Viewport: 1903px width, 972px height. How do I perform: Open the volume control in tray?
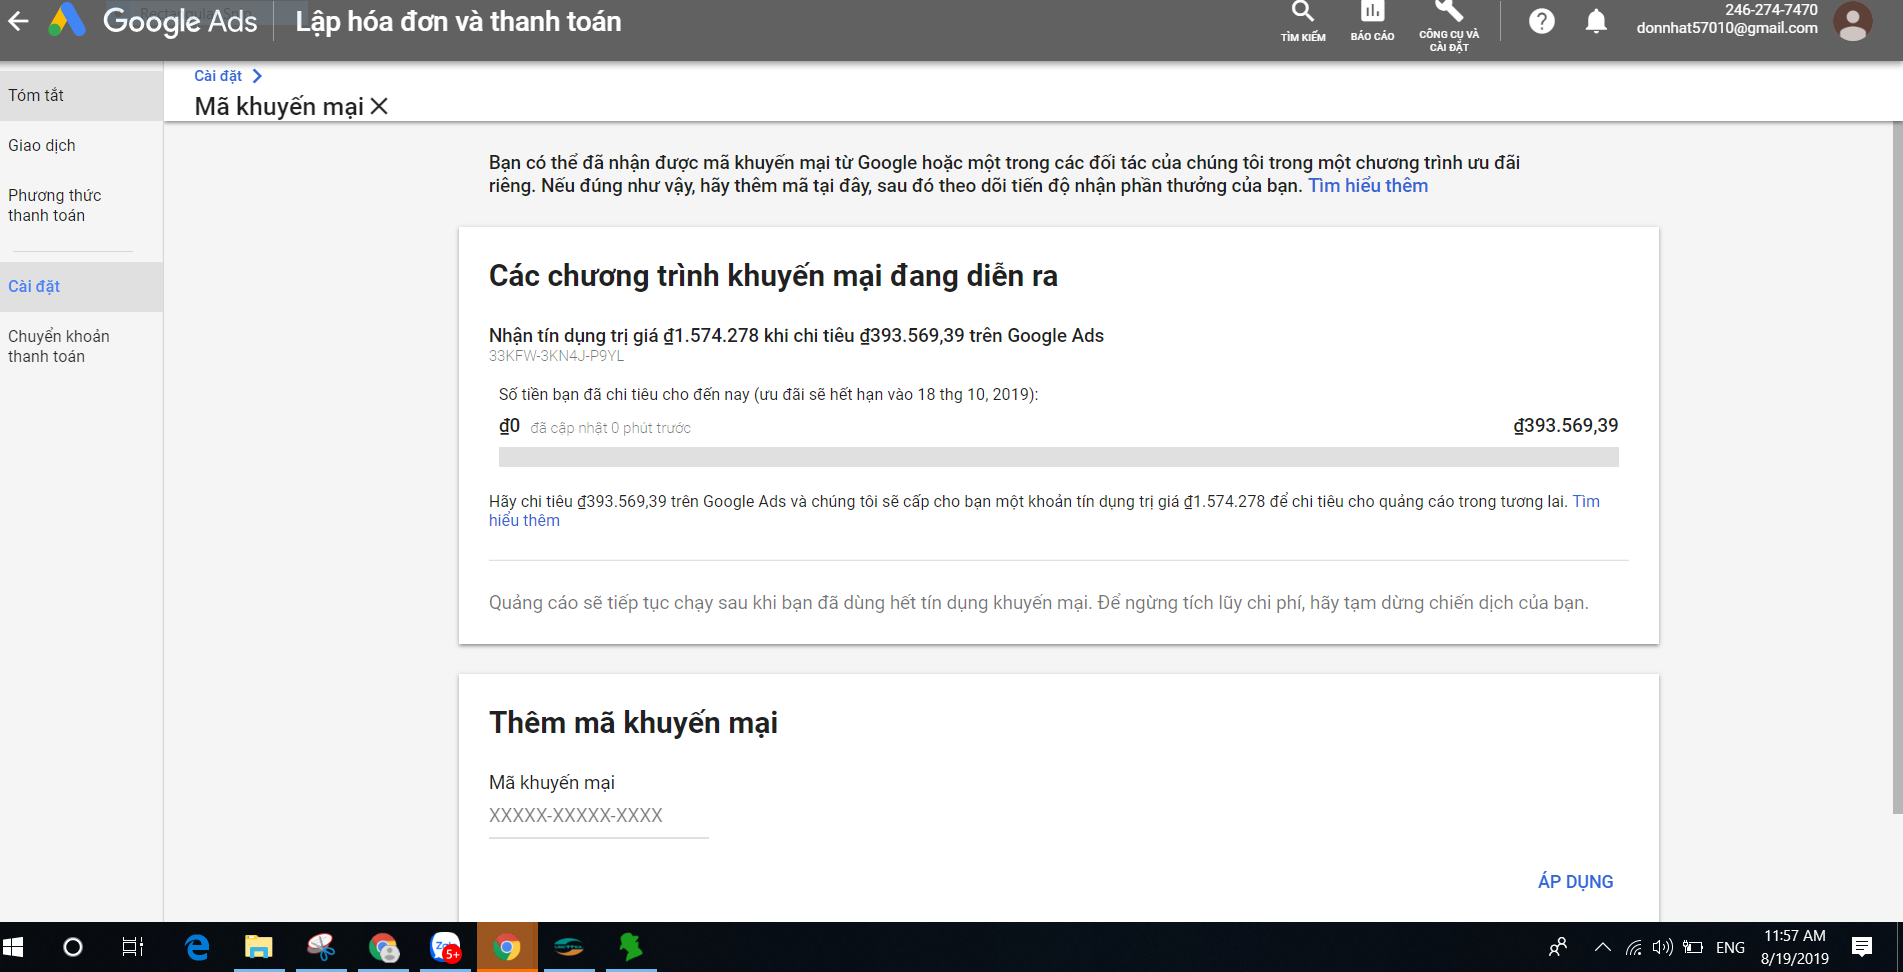coord(1662,947)
